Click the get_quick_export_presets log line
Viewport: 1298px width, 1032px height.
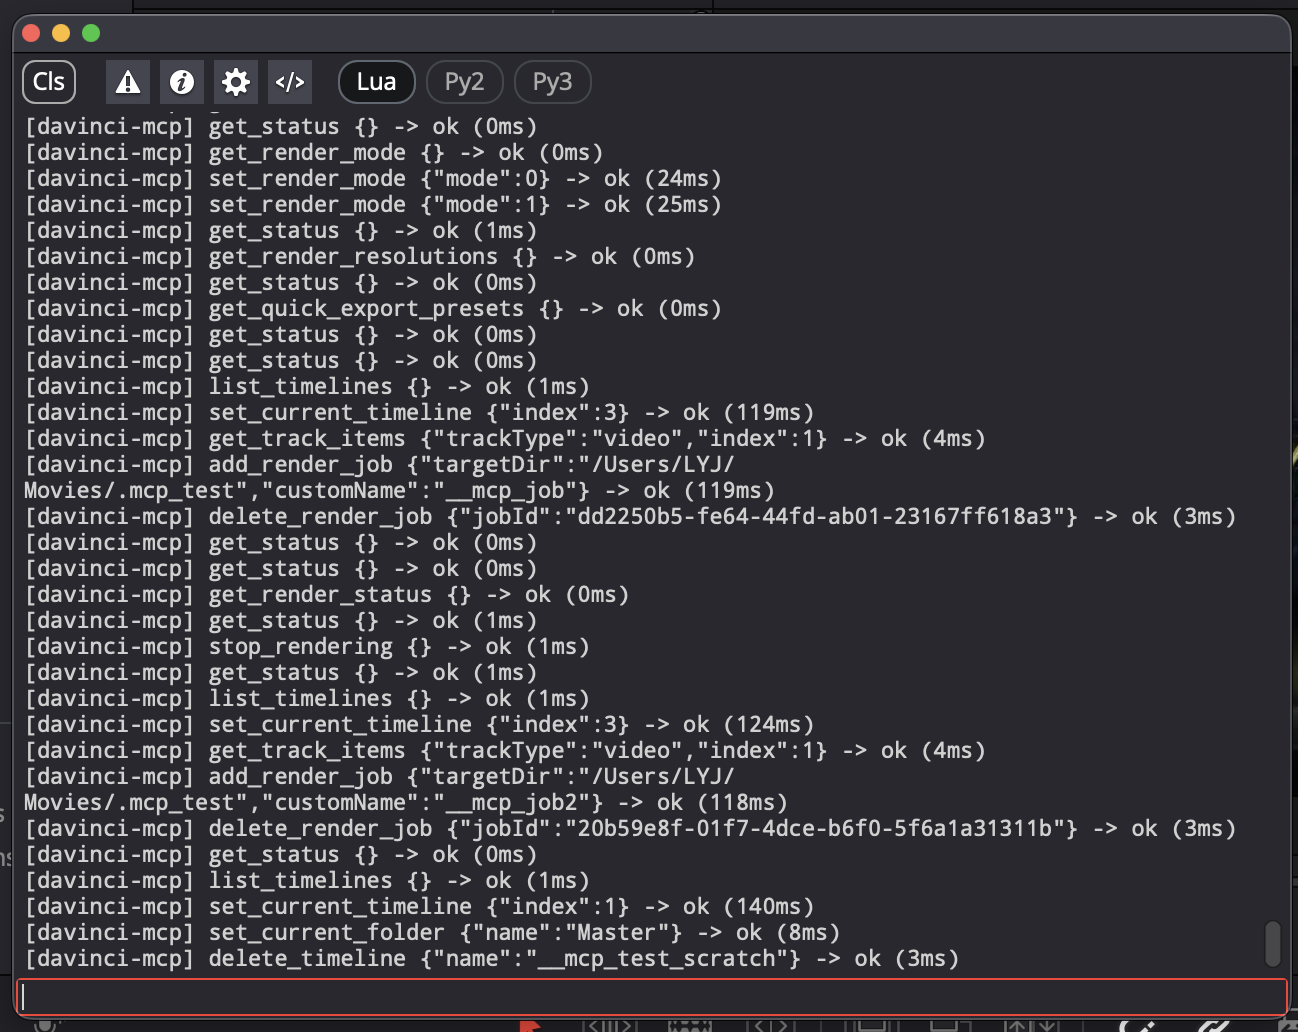coord(373,309)
